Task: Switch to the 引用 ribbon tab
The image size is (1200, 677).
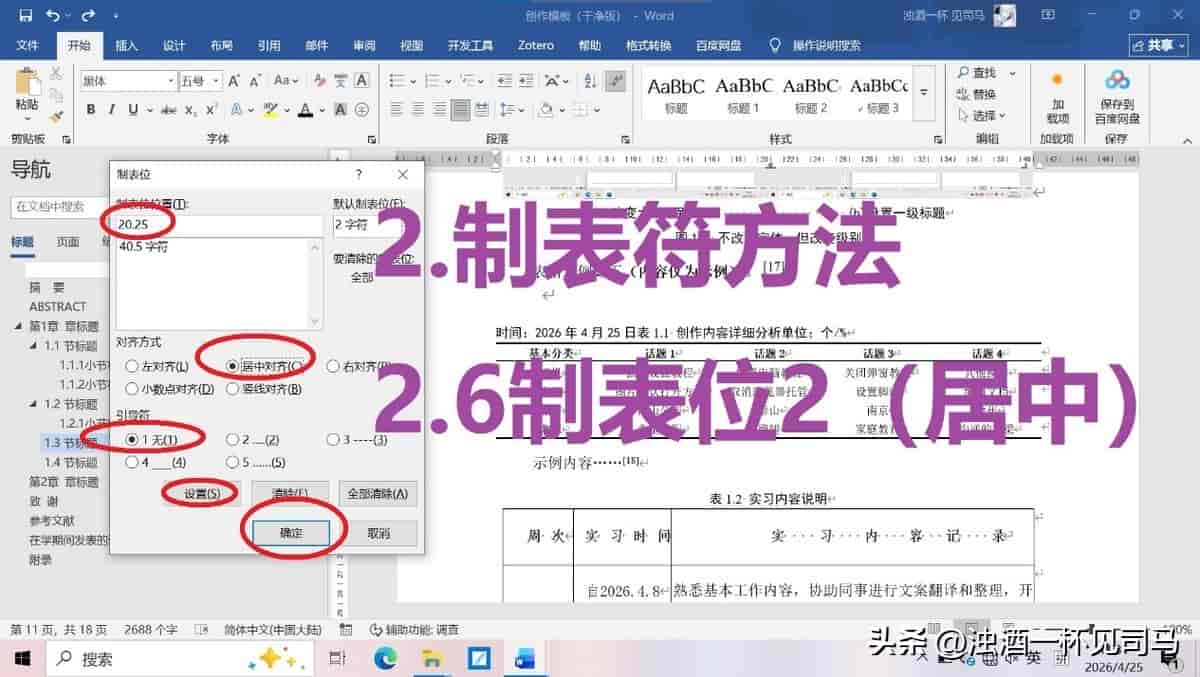Action: [269, 45]
